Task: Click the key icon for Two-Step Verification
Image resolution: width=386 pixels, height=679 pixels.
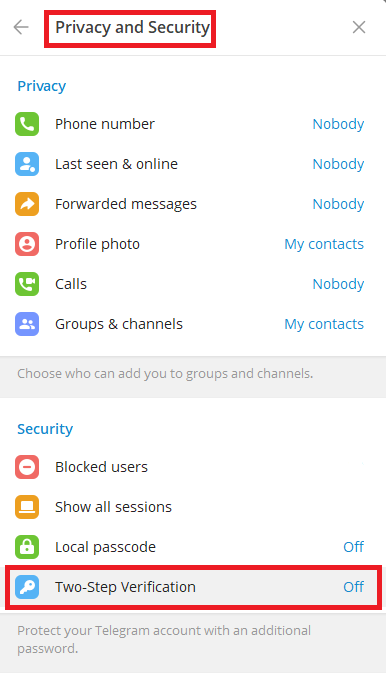Action: 27,587
